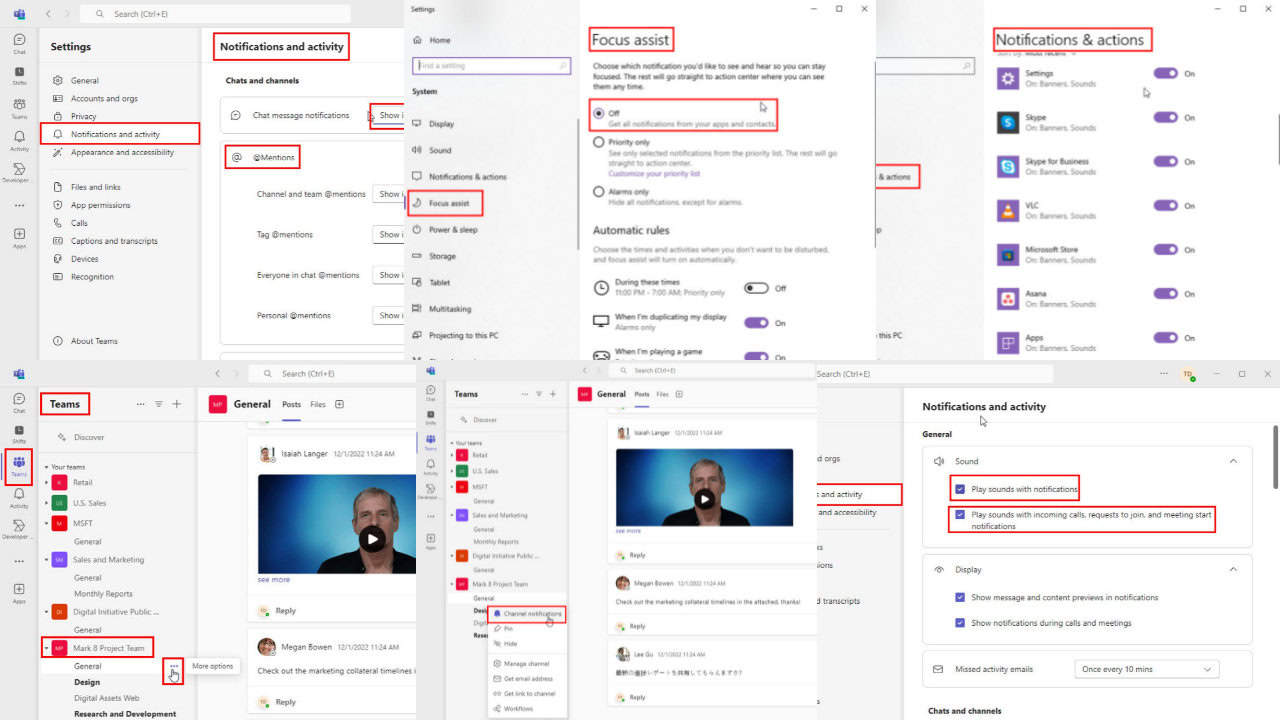Viewport: 1280px width, 720px height.
Task: Click the VLC app icon
Action: [x=1008, y=210]
